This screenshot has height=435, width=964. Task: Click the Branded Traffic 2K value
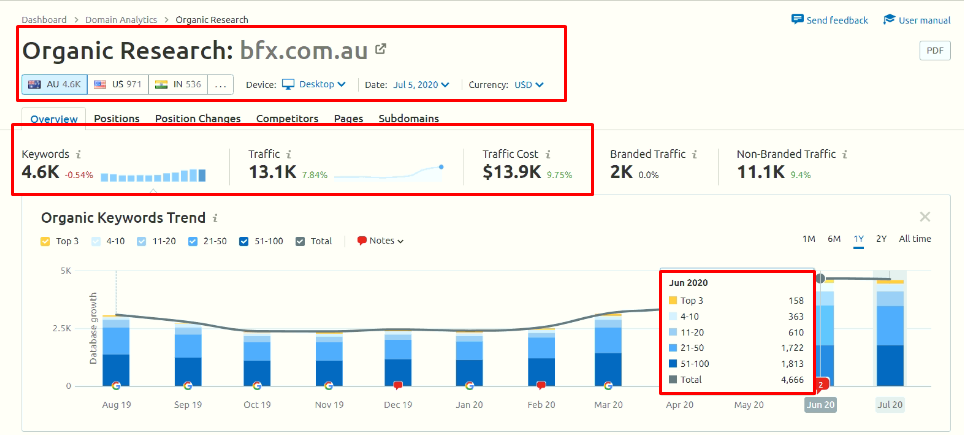(x=621, y=173)
